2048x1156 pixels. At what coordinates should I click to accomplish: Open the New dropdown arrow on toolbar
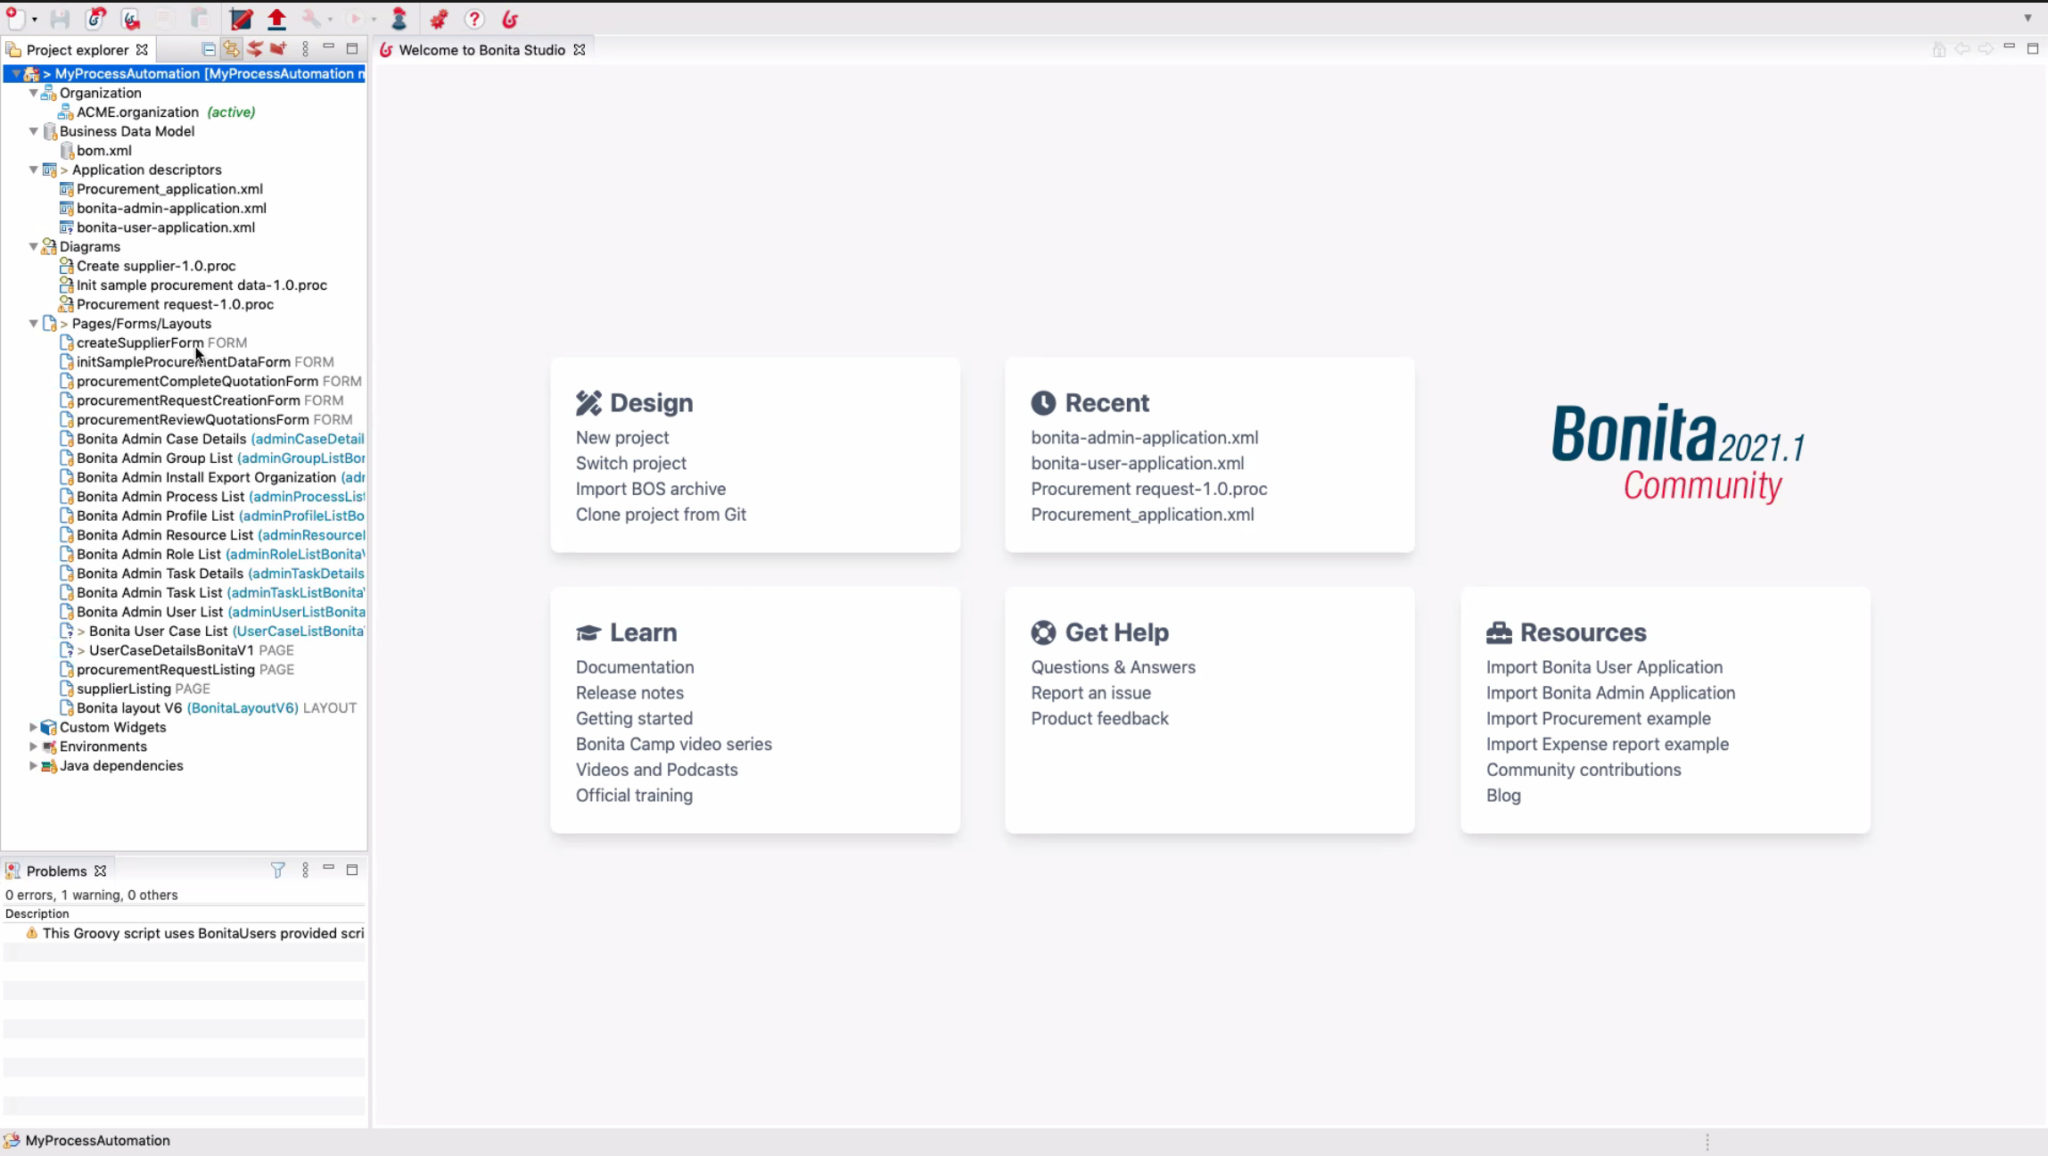[x=33, y=18]
